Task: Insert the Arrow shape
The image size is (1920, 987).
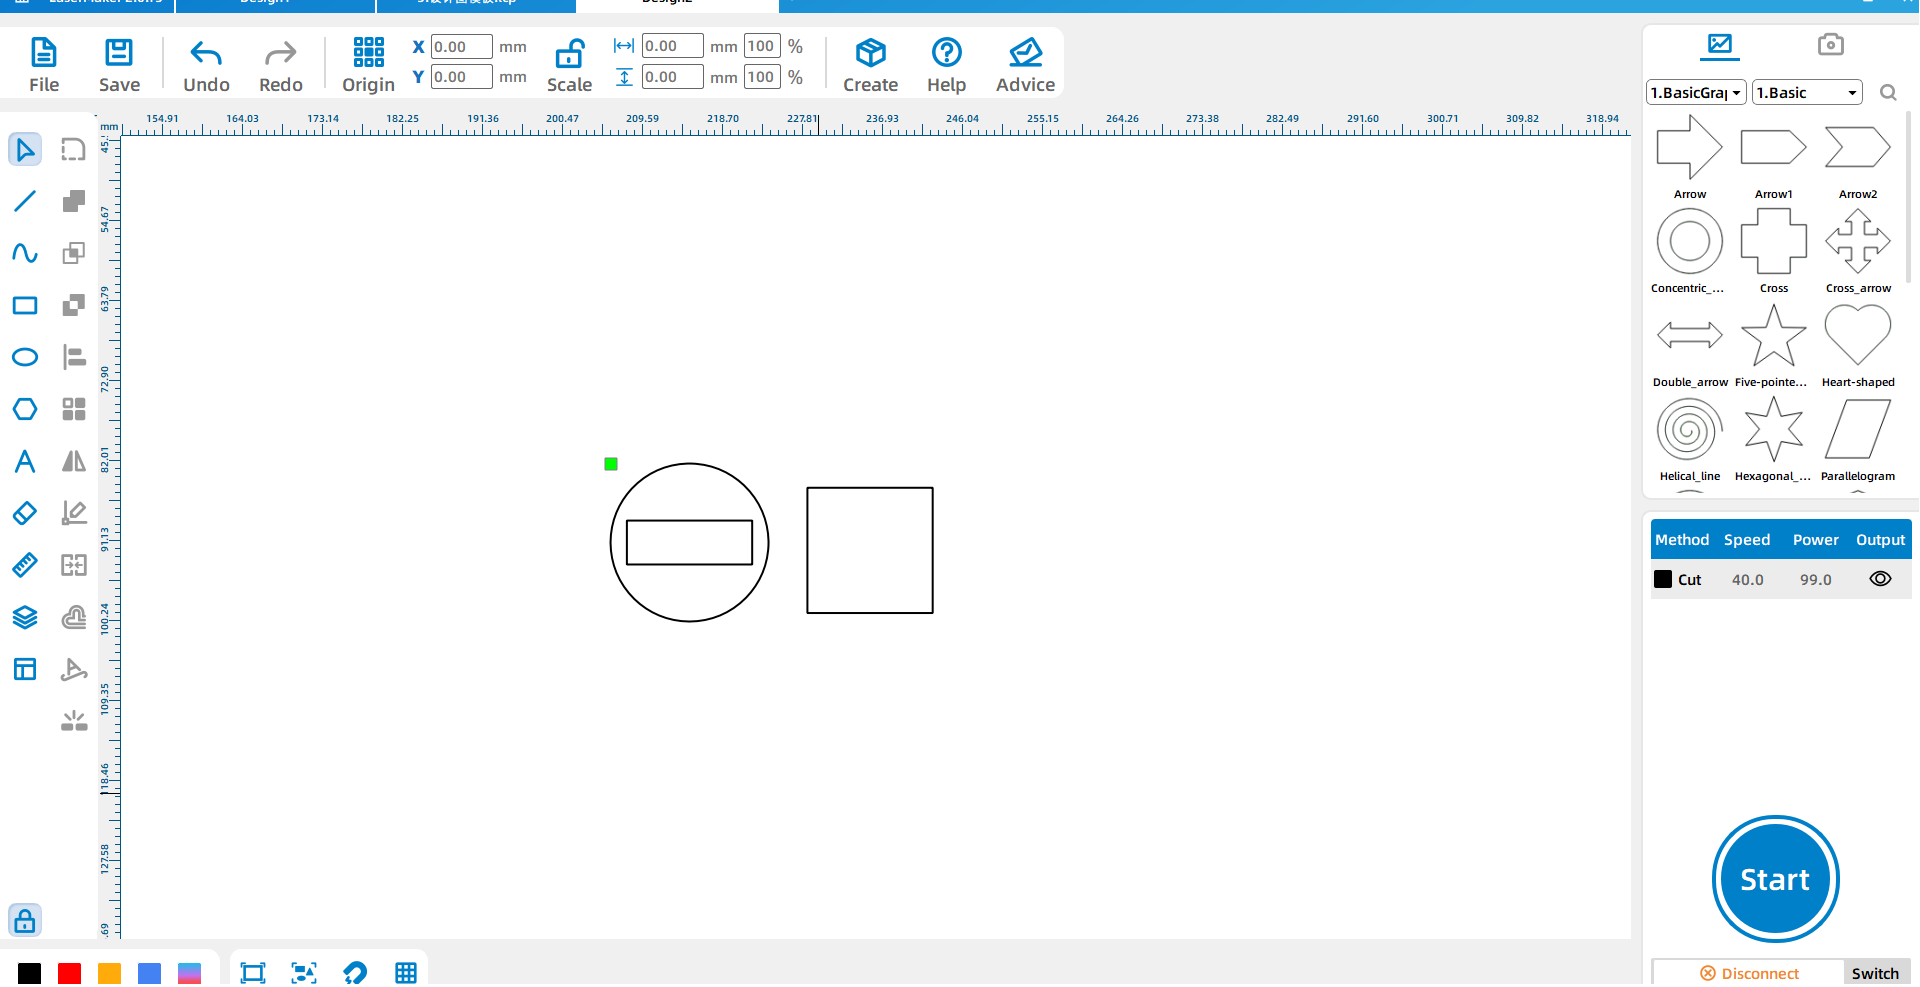Action: (1689, 147)
